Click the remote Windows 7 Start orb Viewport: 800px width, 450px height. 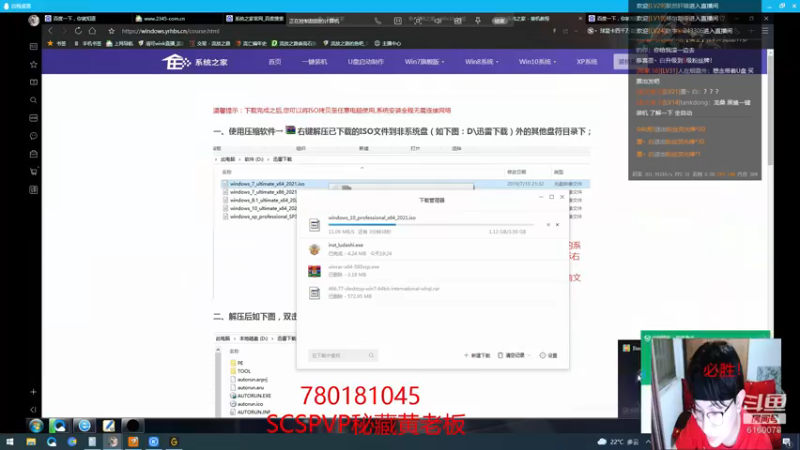click(x=36, y=426)
